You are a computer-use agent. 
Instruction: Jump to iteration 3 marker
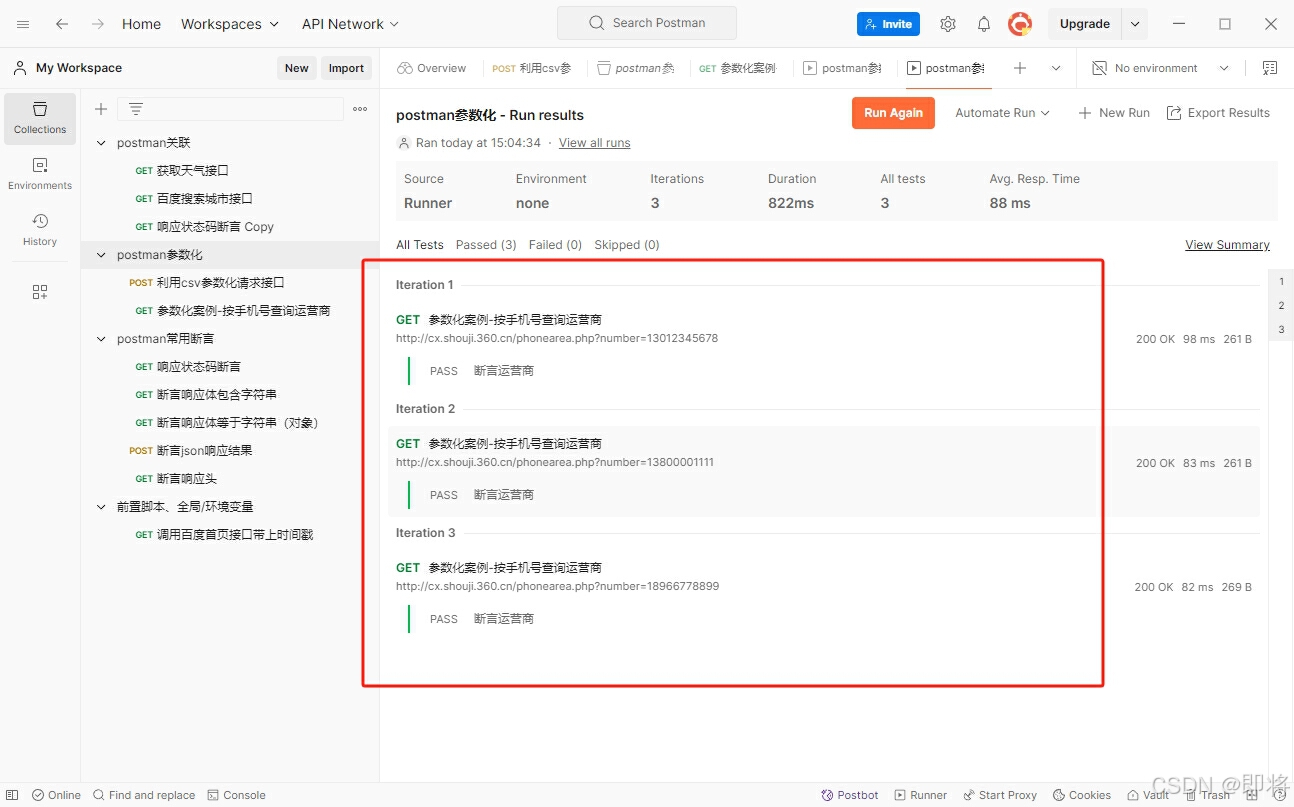1281,329
